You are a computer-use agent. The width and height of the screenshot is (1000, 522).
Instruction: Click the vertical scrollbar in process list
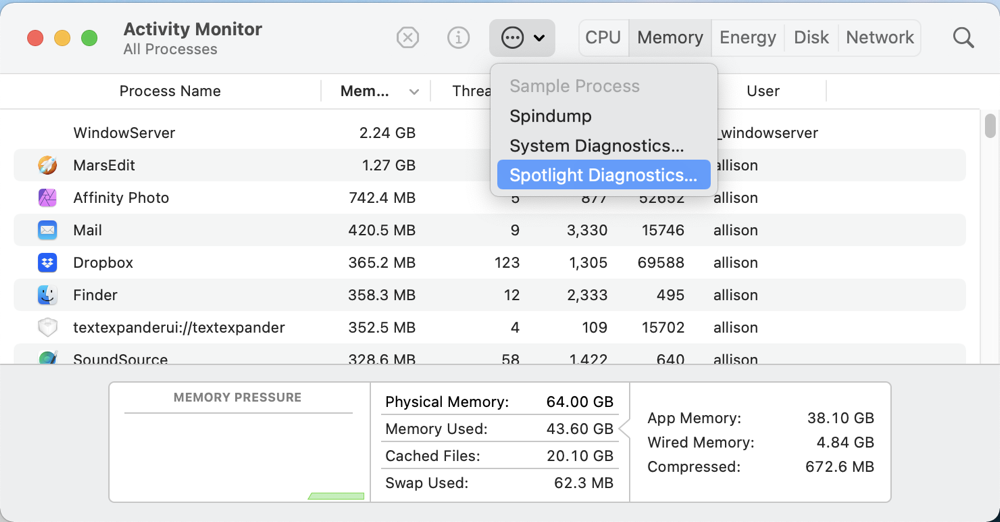(990, 126)
